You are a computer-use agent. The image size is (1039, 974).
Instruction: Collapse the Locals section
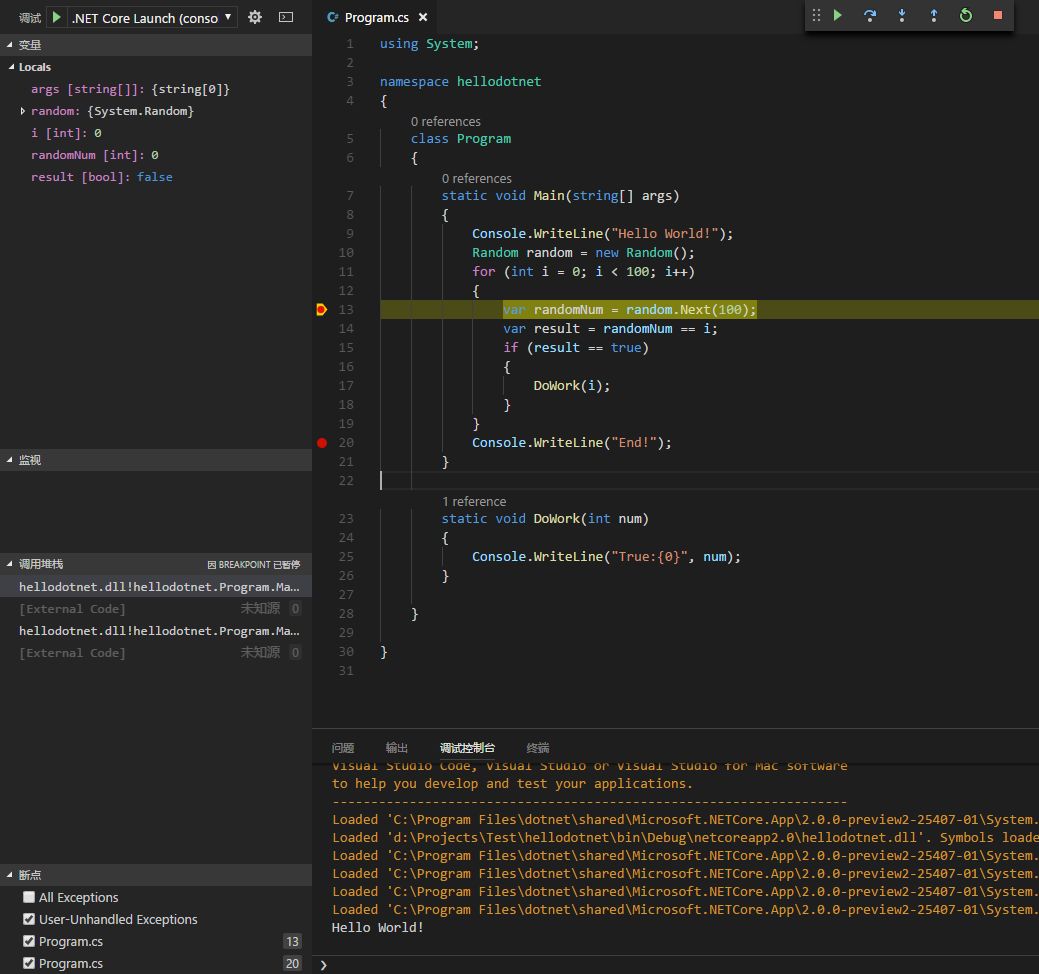[x=12, y=67]
